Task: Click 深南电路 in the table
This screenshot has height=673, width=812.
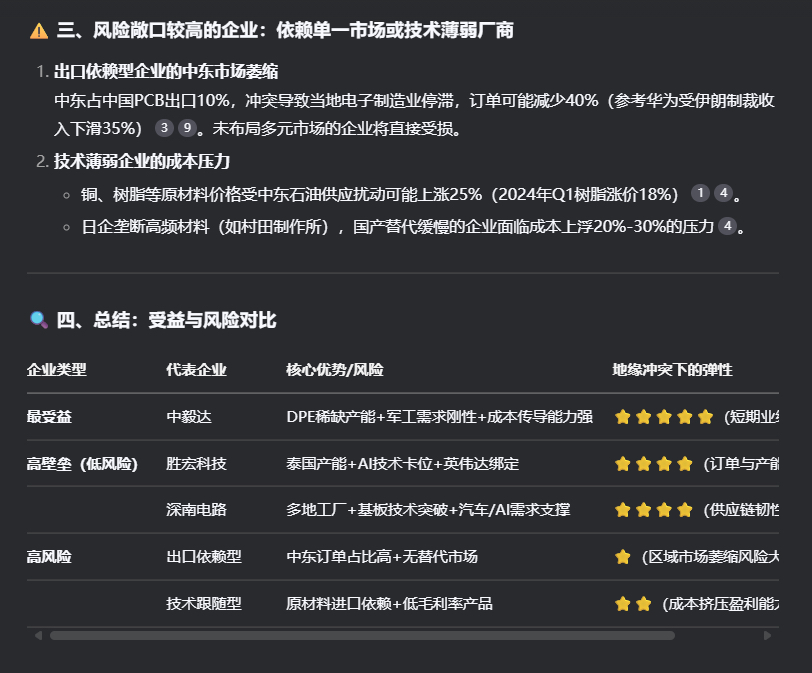Action: tap(196, 510)
